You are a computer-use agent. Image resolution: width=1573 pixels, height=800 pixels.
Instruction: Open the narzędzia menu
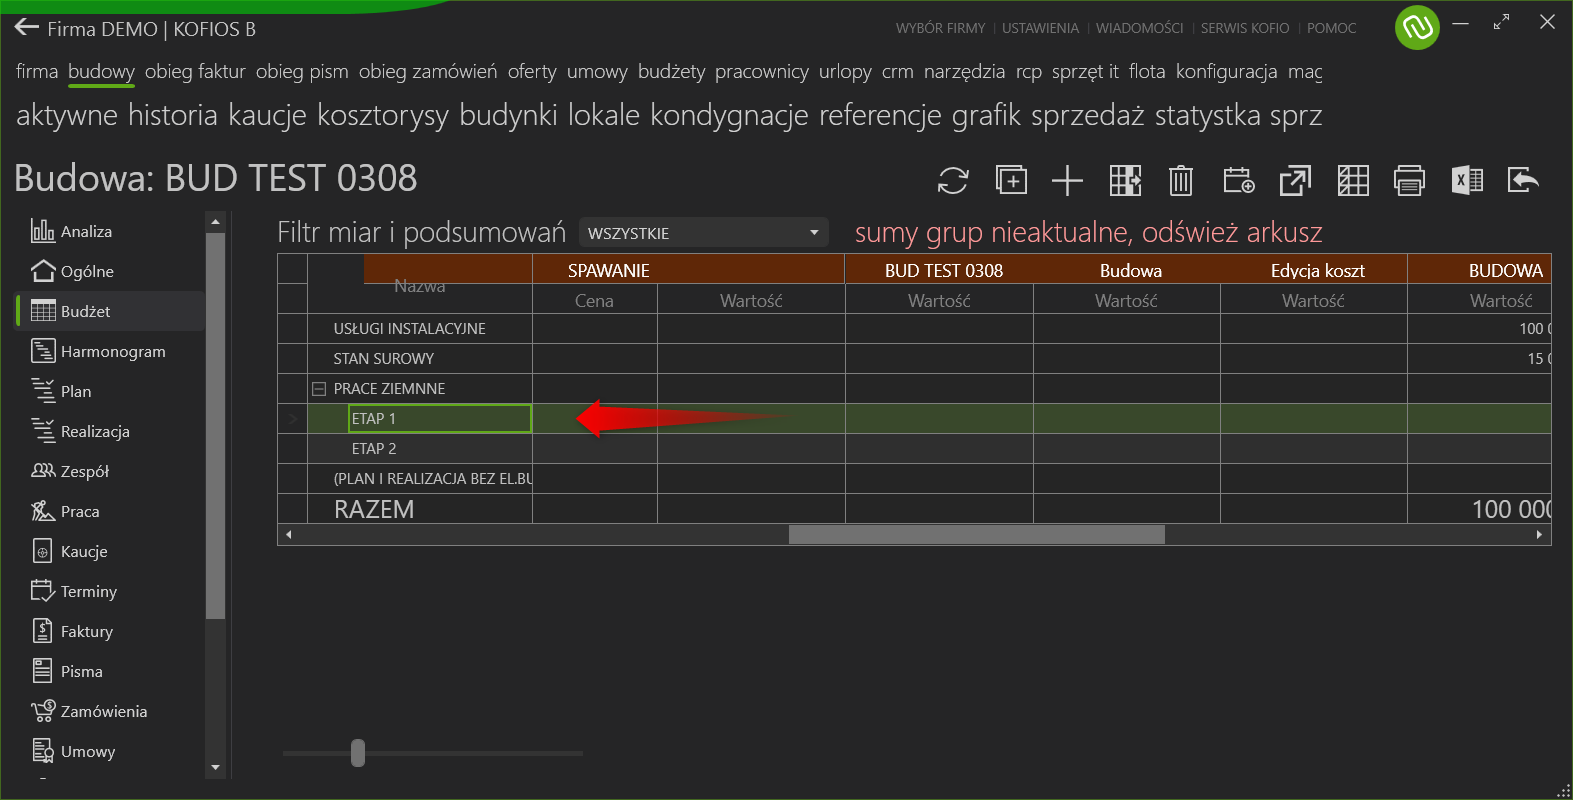pyautogui.click(x=964, y=71)
